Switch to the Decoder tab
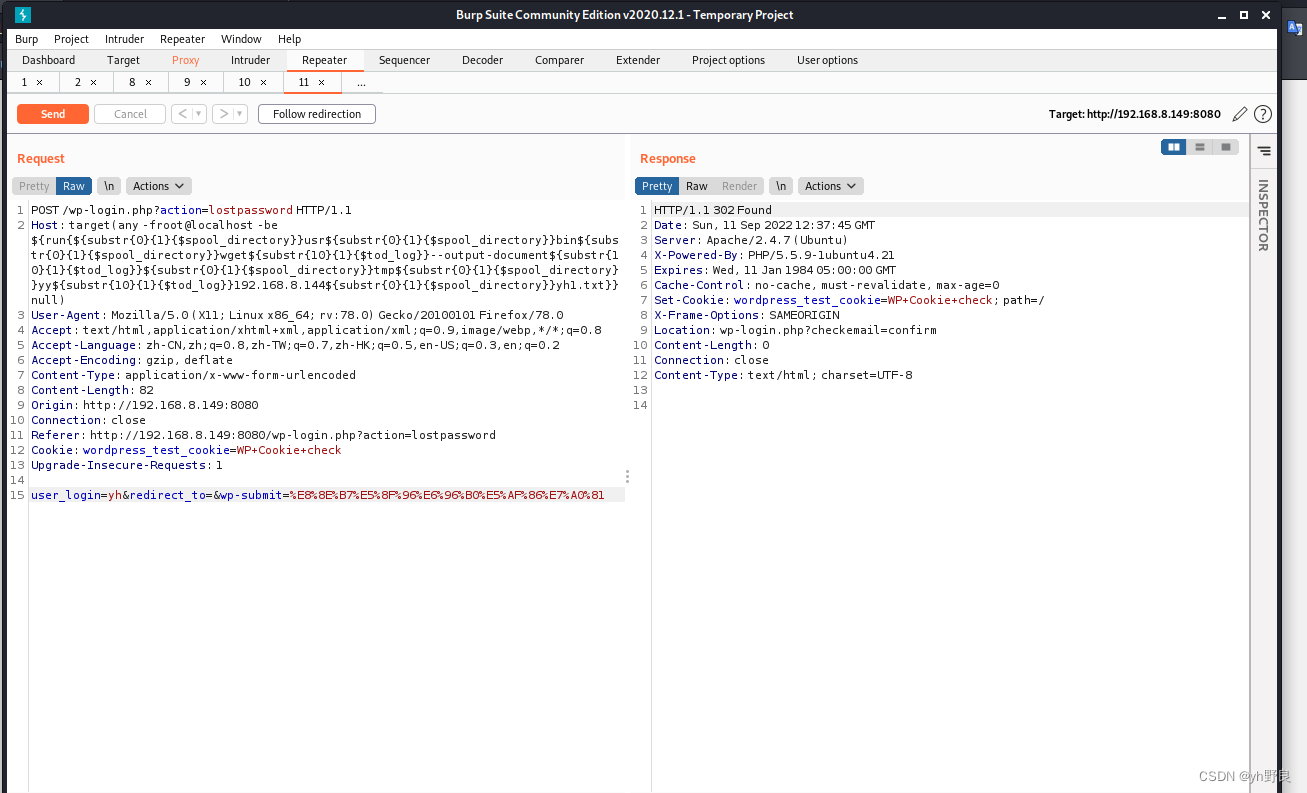 [482, 60]
